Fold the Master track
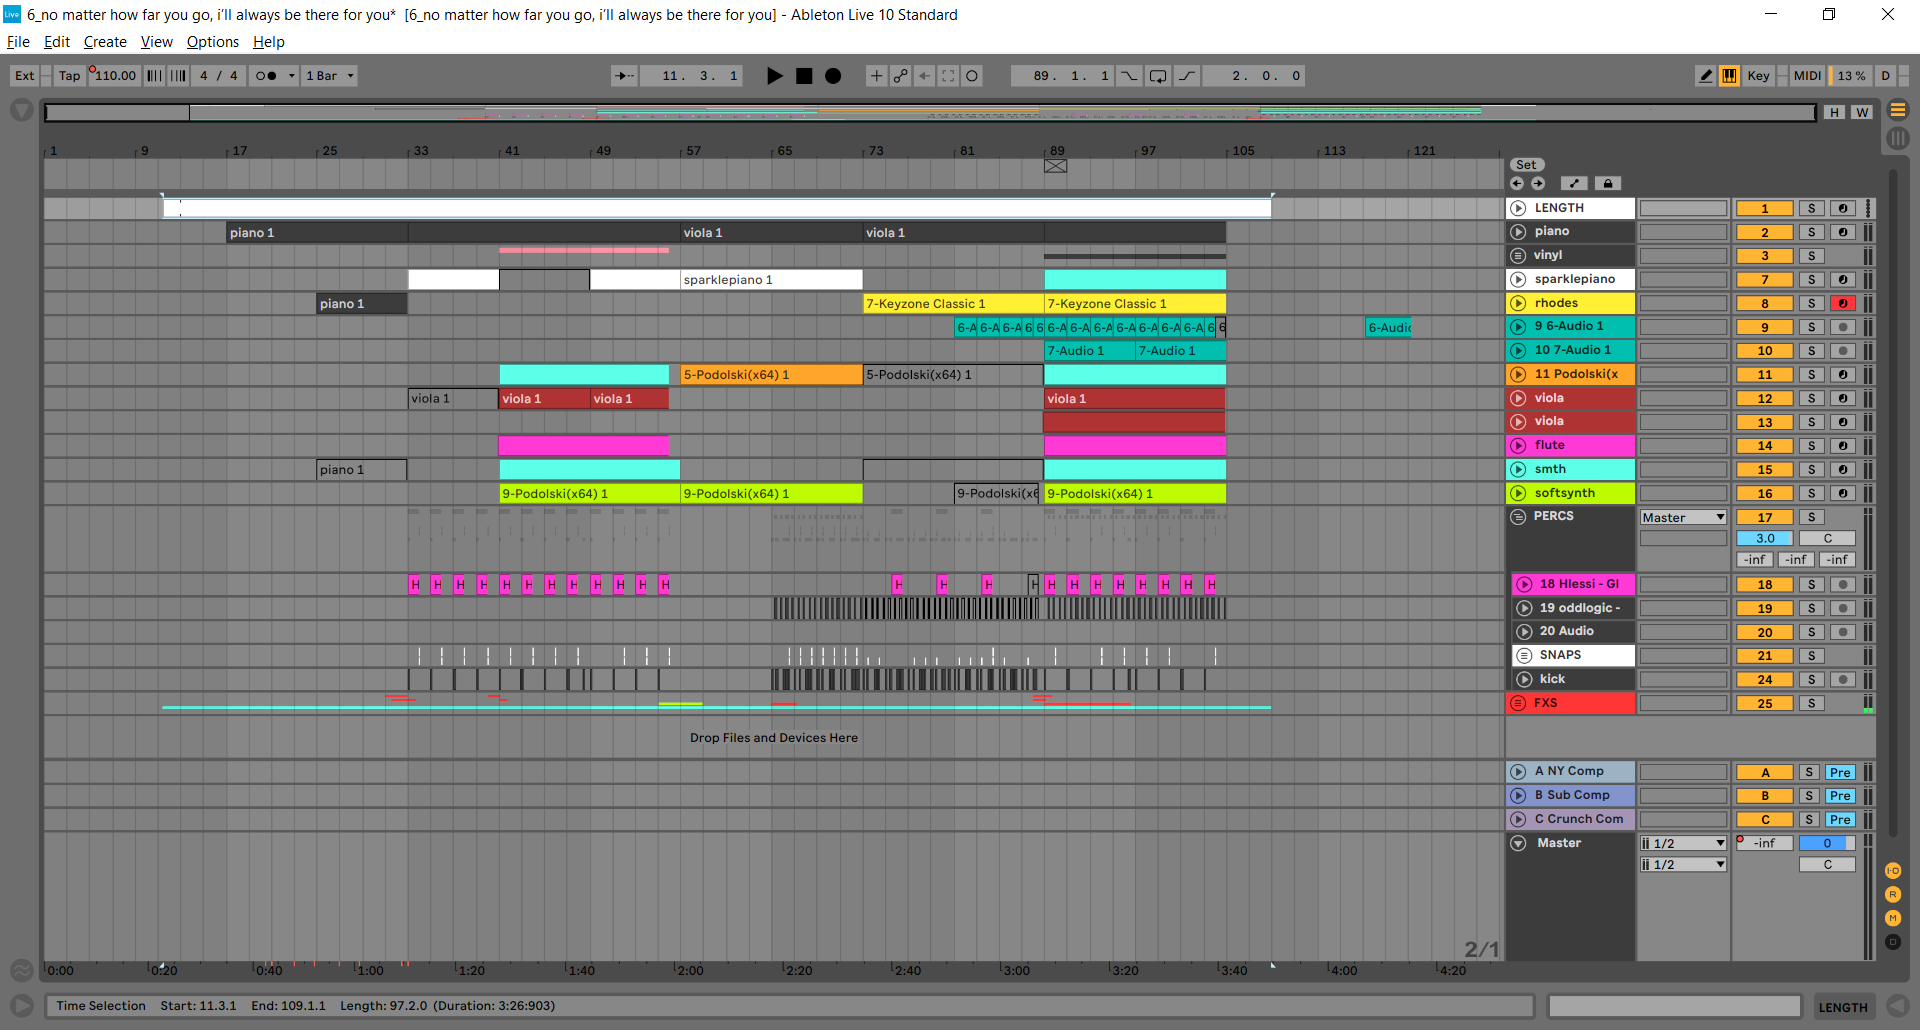Viewport: 1920px width, 1030px height. 1518,843
